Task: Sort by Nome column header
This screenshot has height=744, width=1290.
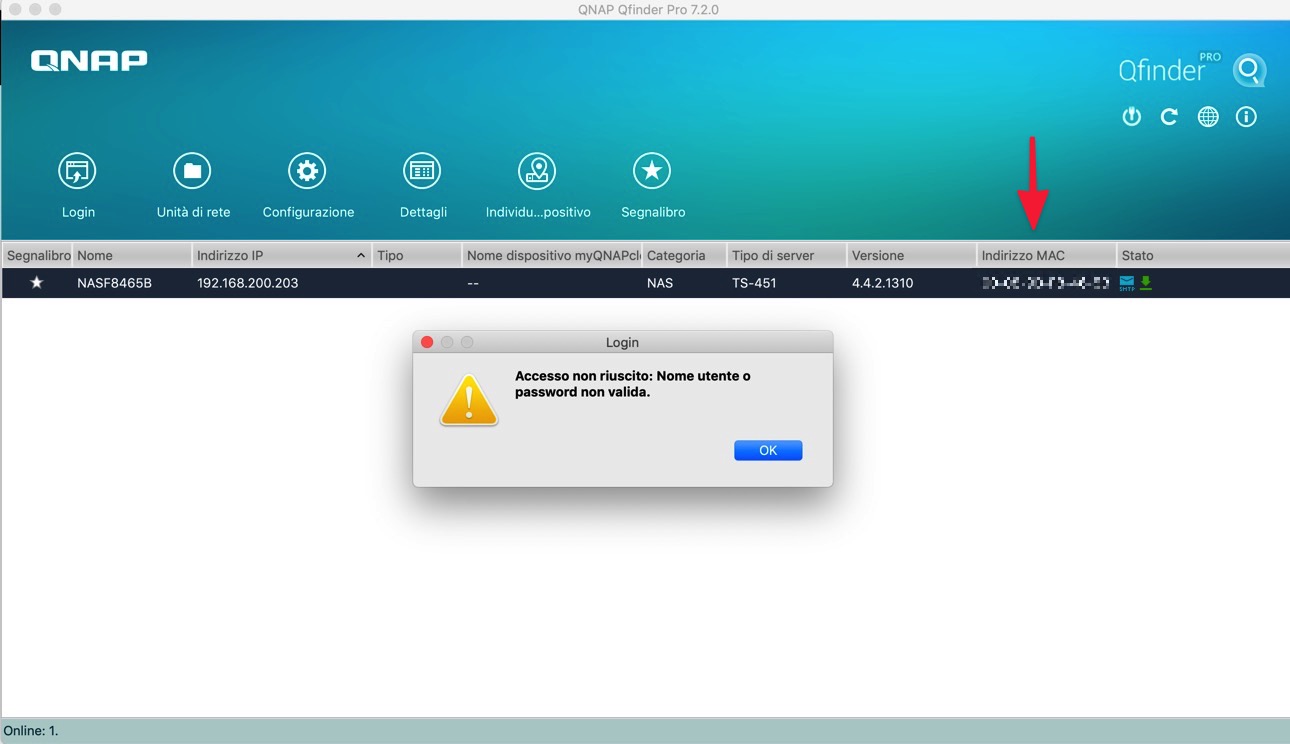Action: [130, 256]
